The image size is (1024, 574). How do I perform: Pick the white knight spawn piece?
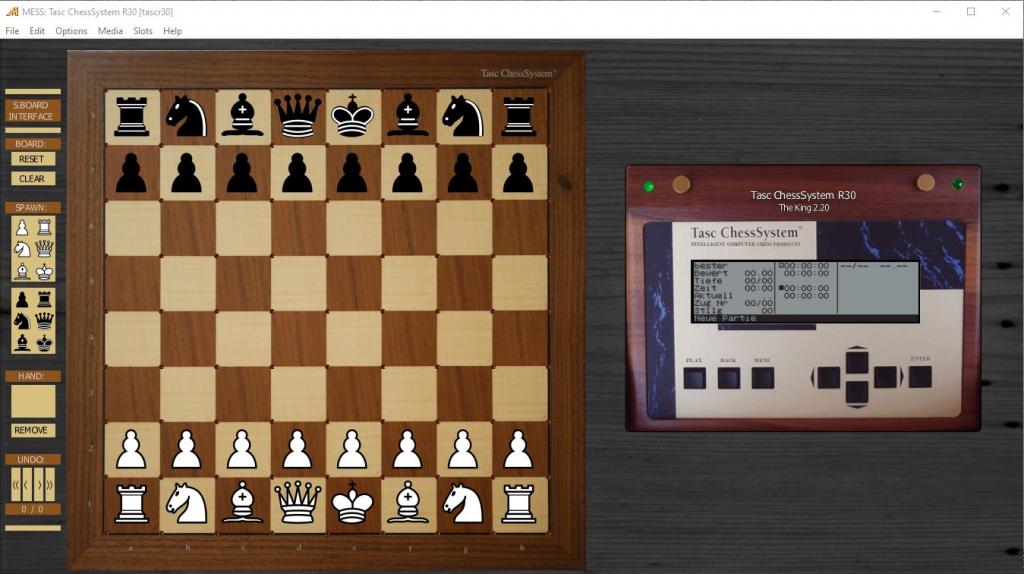tap(22, 248)
